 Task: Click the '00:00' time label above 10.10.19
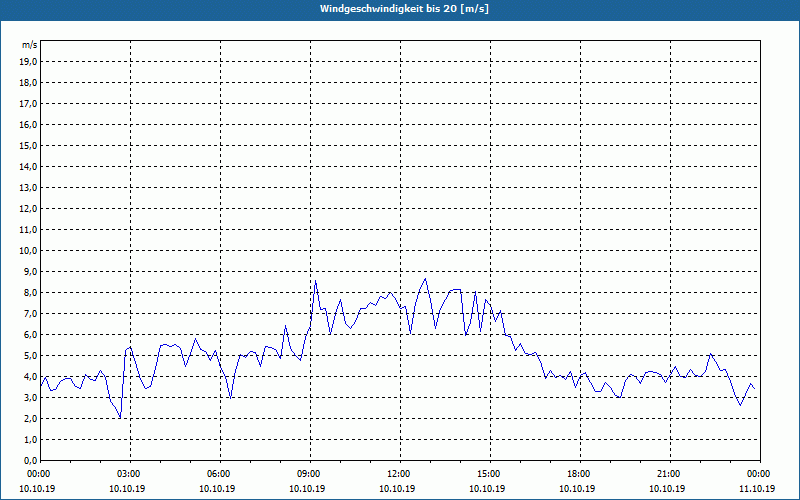37,474
